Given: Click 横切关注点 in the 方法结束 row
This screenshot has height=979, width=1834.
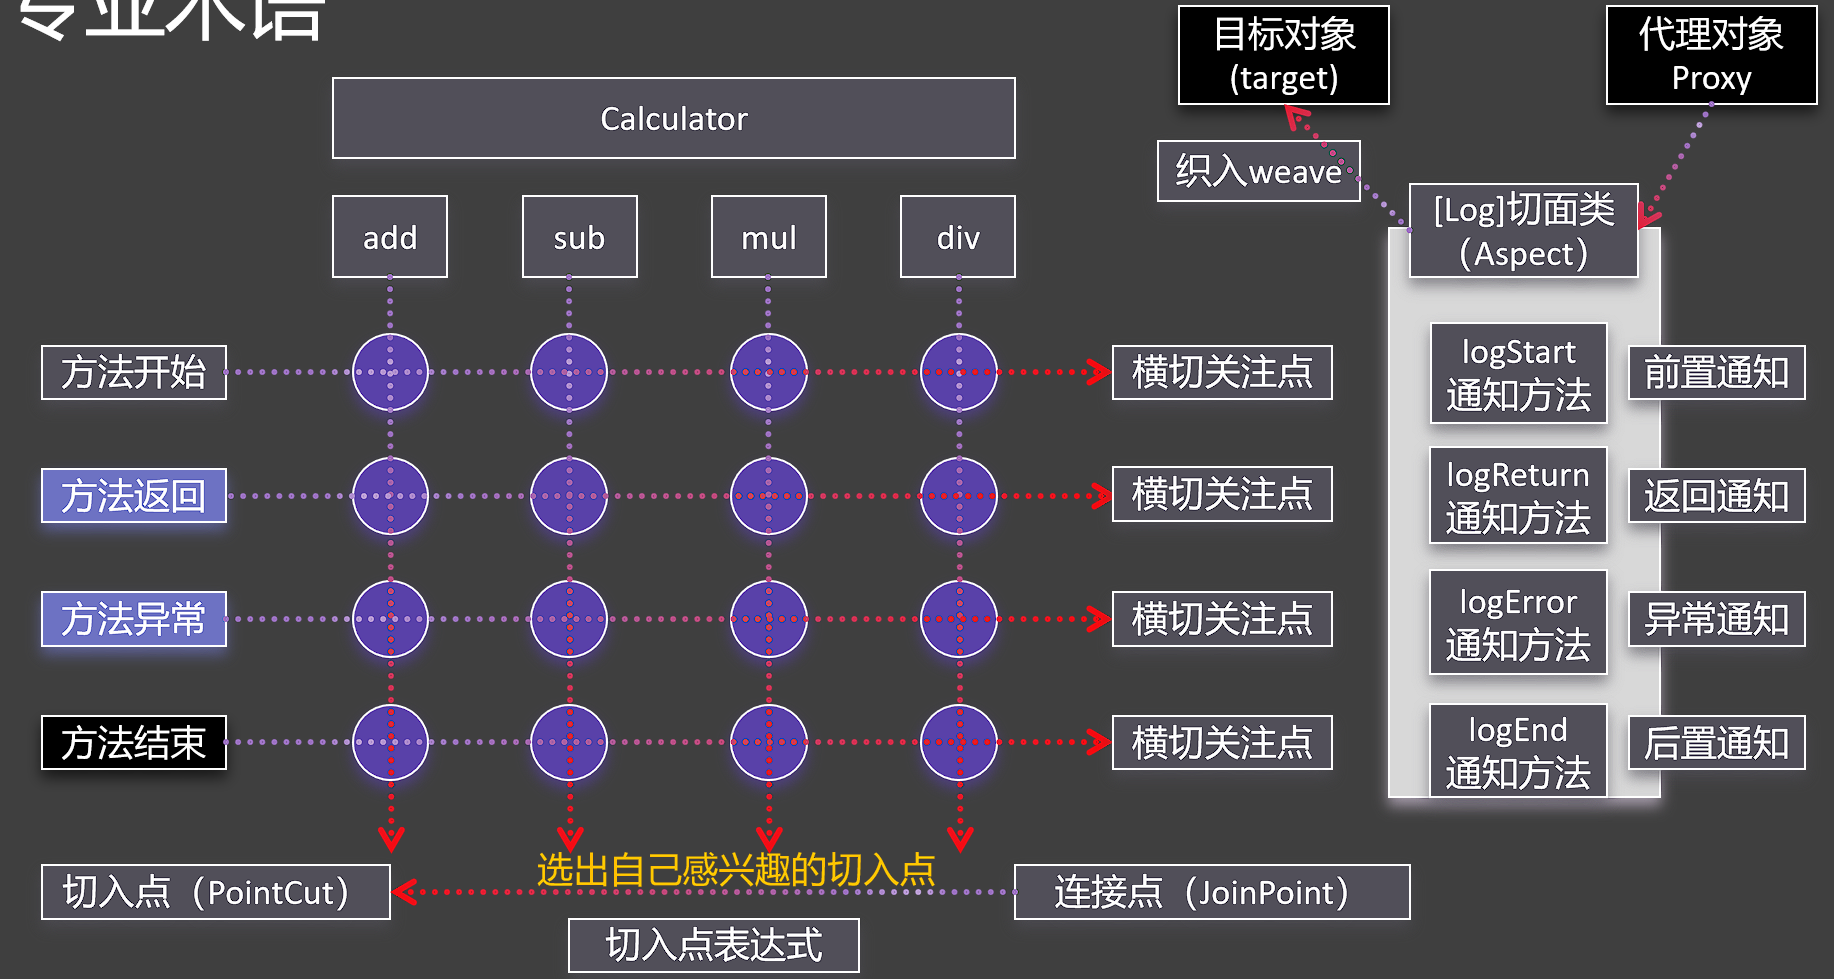Looking at the screenshot, I should (1222, 742).
